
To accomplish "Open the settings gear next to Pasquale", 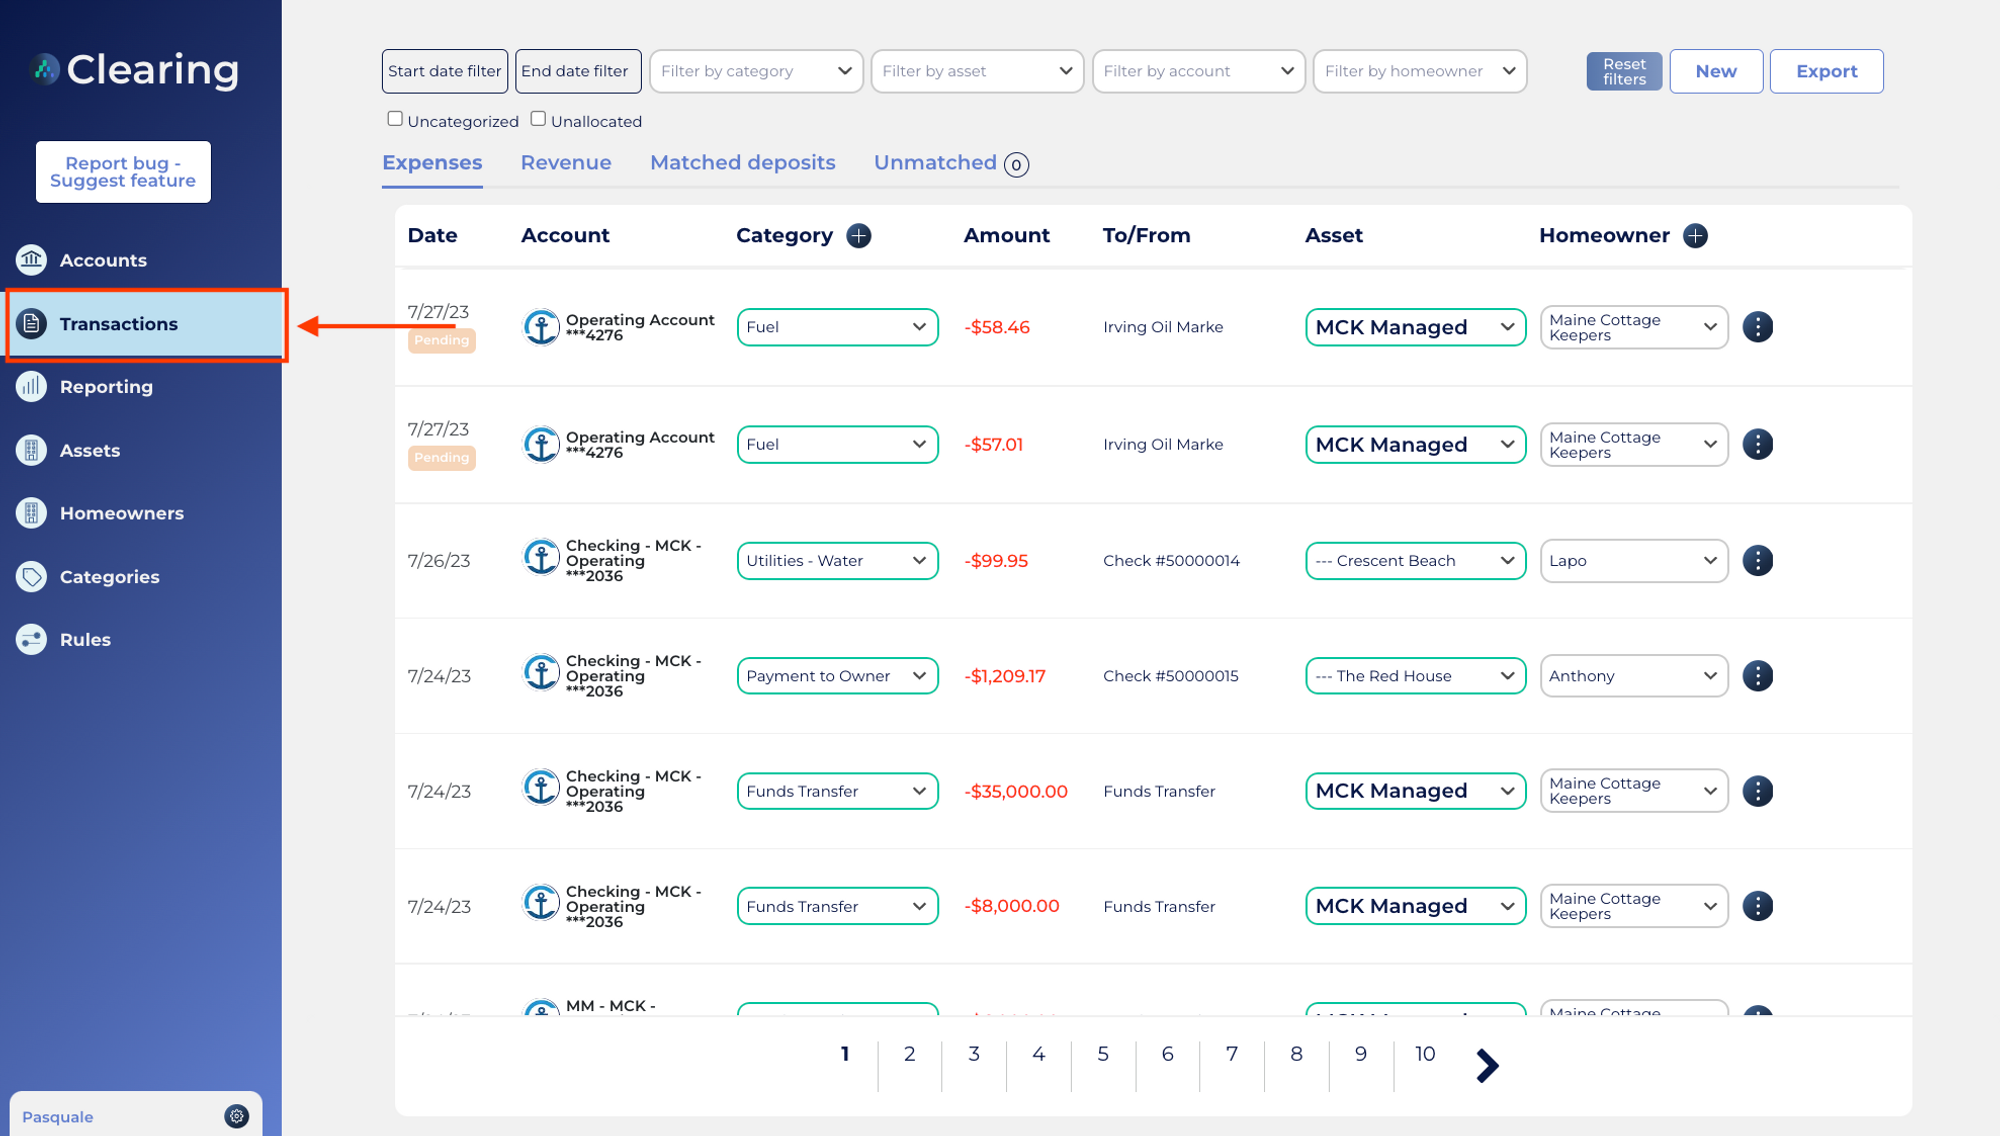I will 236,1116.
